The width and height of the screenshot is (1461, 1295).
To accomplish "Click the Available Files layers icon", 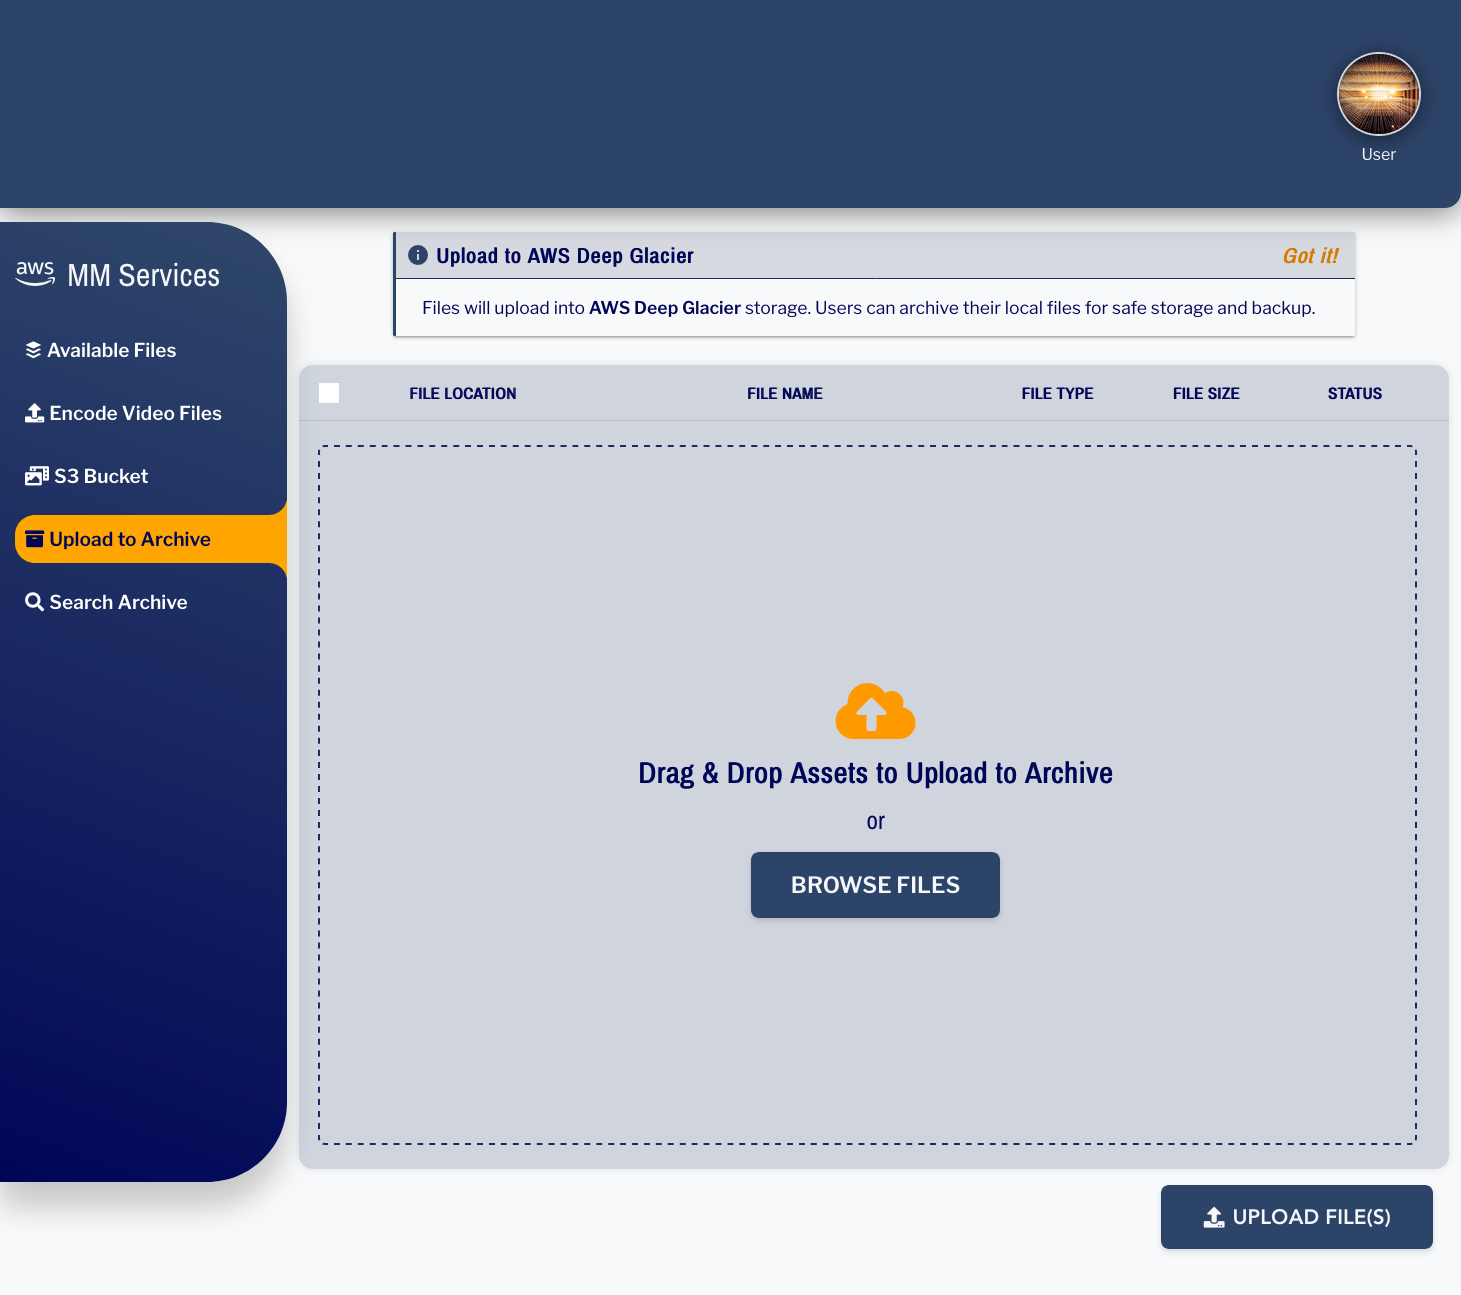I will click(x=33, y=350).
